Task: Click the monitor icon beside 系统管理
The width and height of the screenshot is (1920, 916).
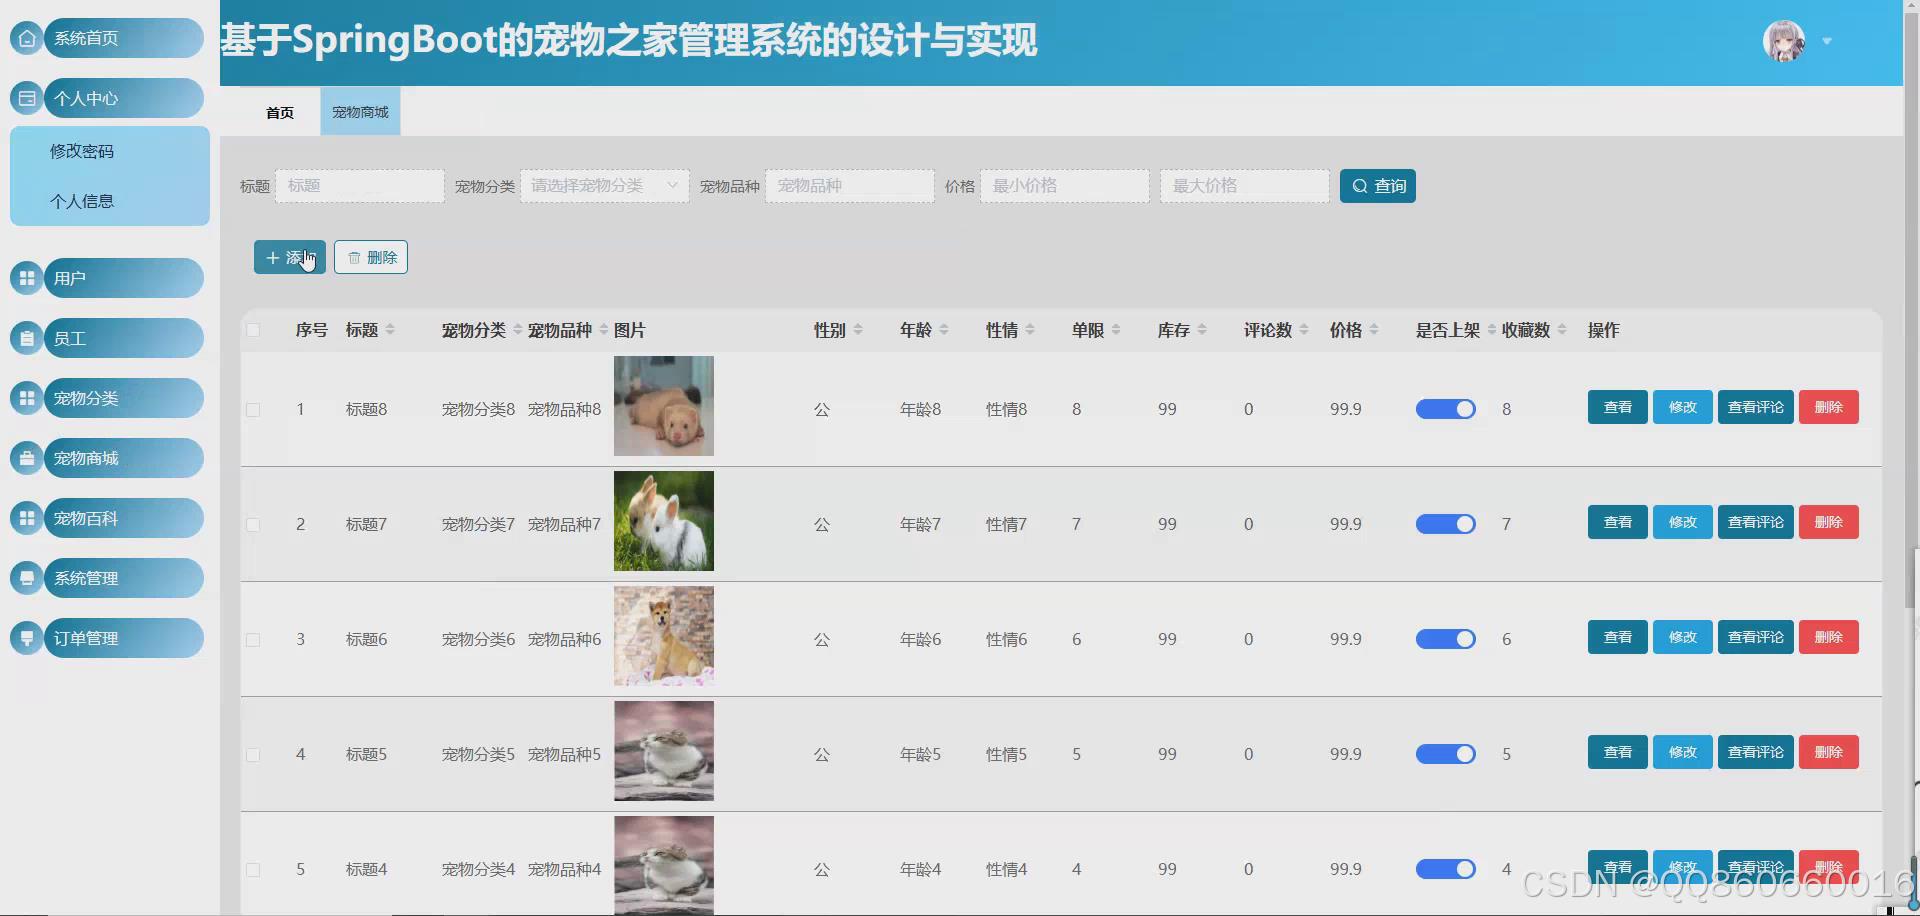Action: [x=27, y=578]
